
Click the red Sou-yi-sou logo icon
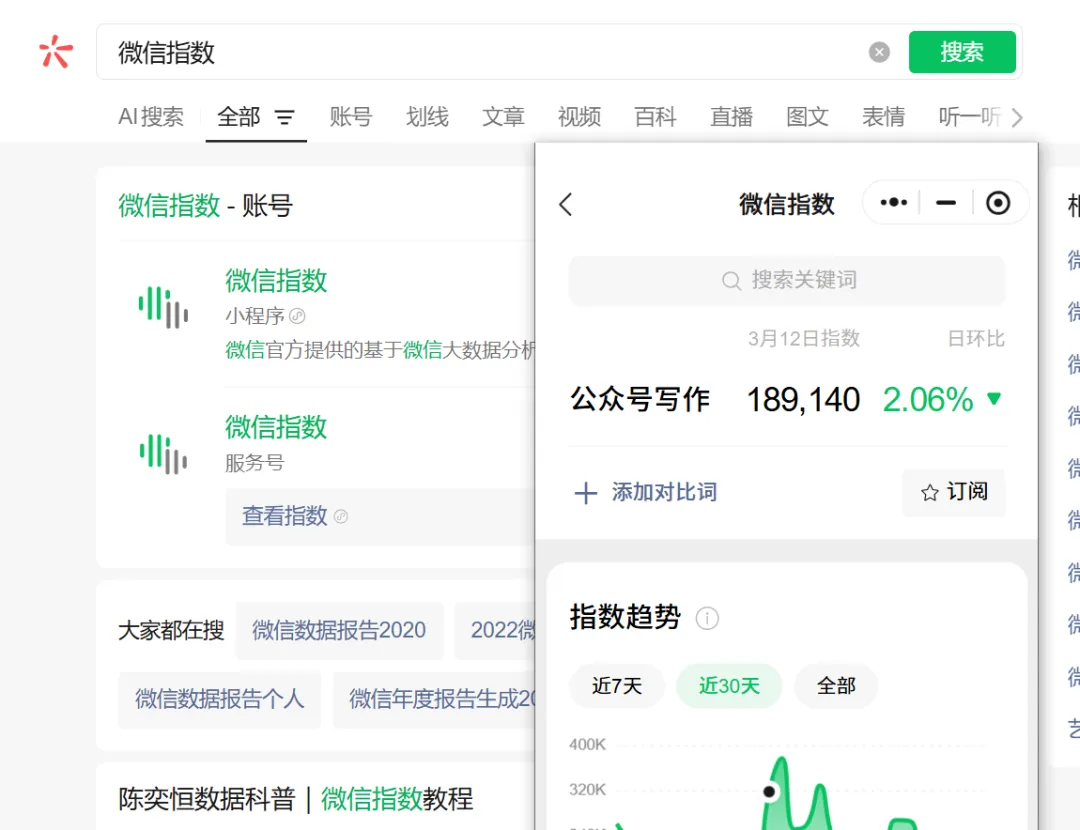coord(55,52)
